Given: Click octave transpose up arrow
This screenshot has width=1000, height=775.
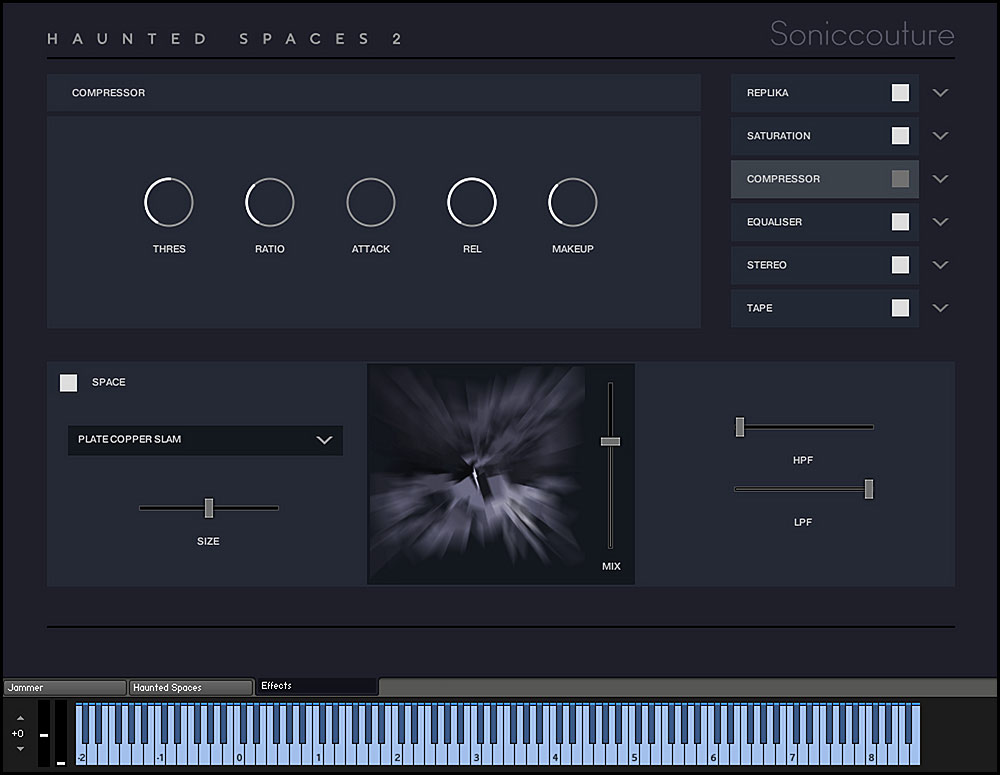Looking at the screenshot, I should [20, 718].
